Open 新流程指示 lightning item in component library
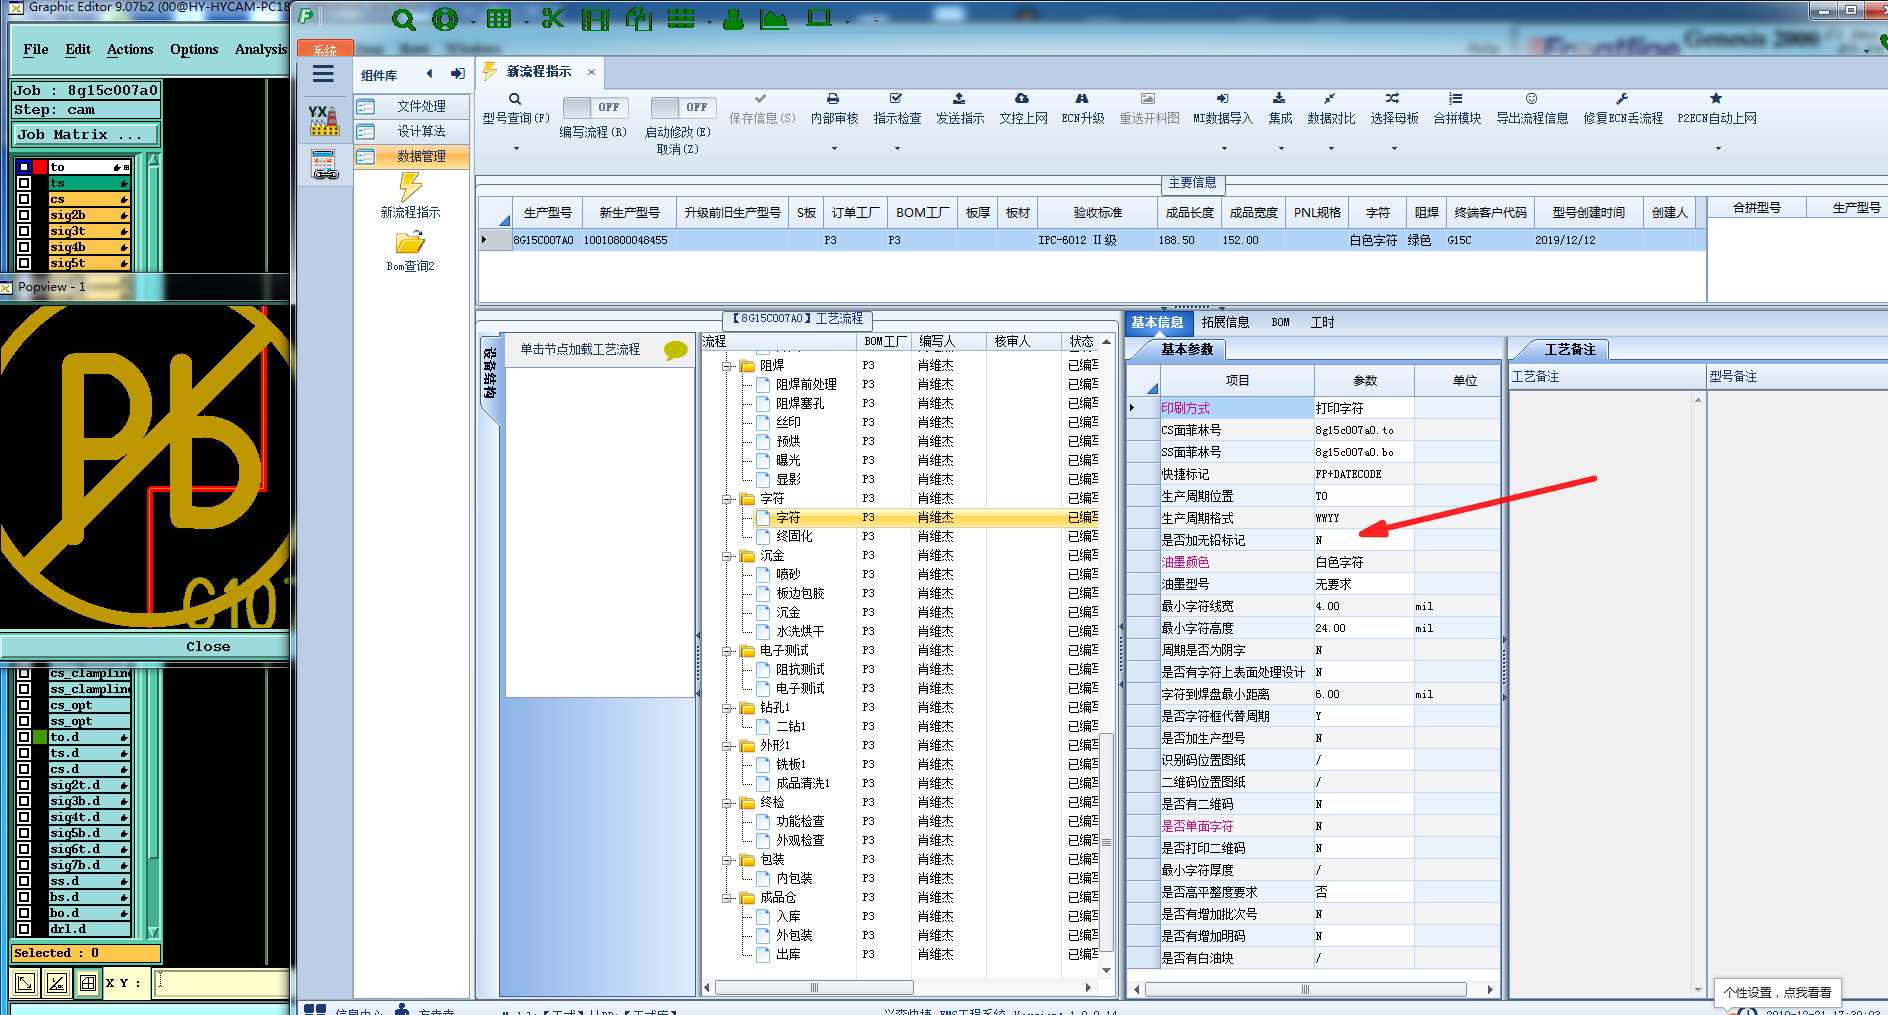The height and width of the screenshot is (1015, 1888). coord(410,196)
